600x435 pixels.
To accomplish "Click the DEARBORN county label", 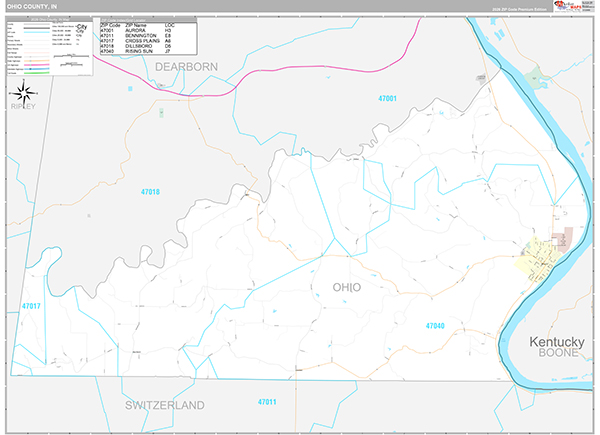I will 187,66.
